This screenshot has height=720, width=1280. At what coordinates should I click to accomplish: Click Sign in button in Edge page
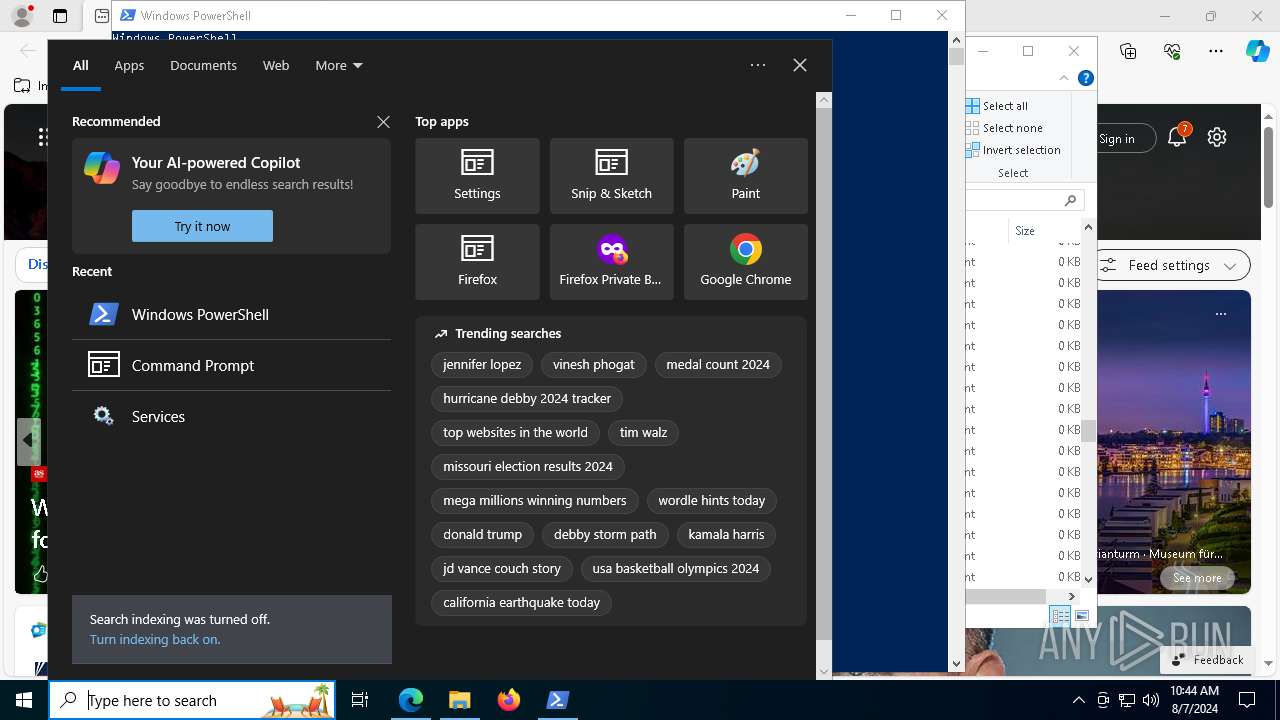[x=1117, y=139]
